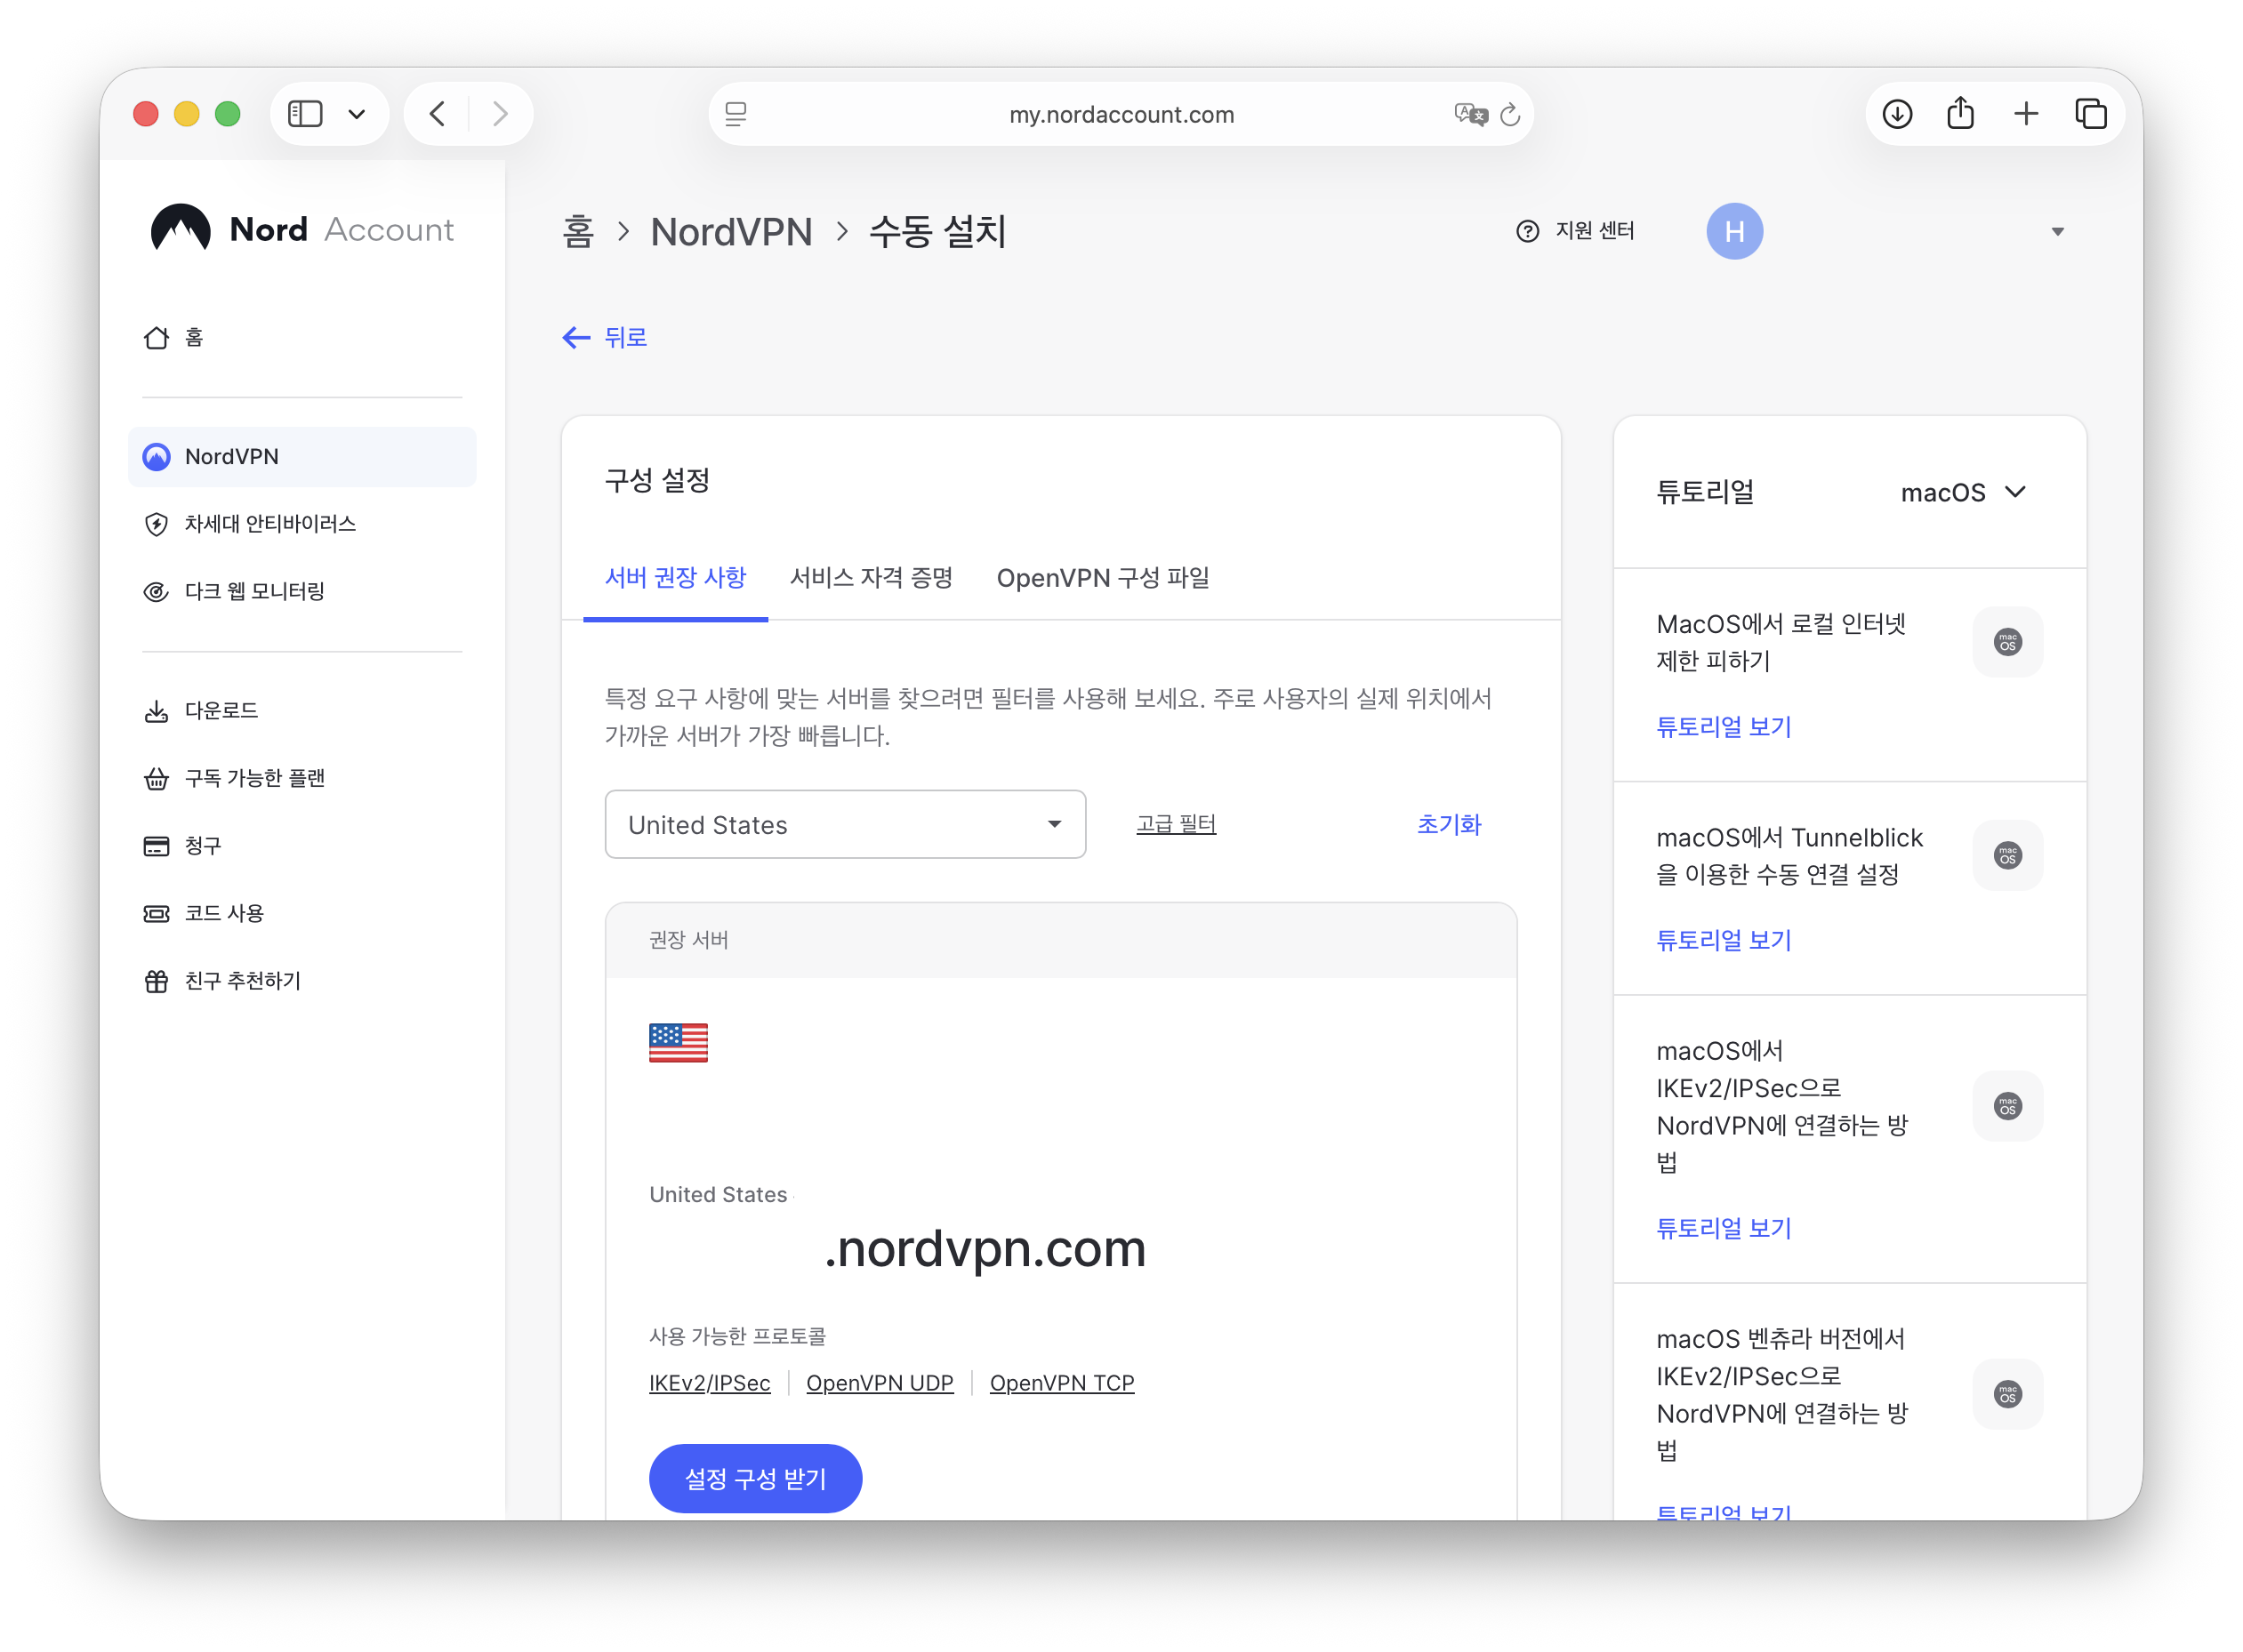2243x1652 pixels.
Task: Switch to the 서버 권장 사항 tab
Action: 676,578
